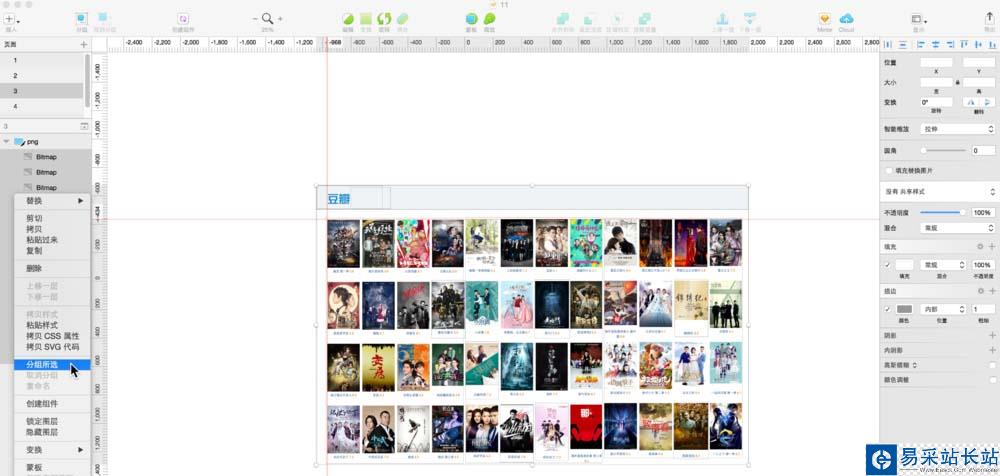
Task: Open the shared style dropdown
Action: tap(939, 191)
